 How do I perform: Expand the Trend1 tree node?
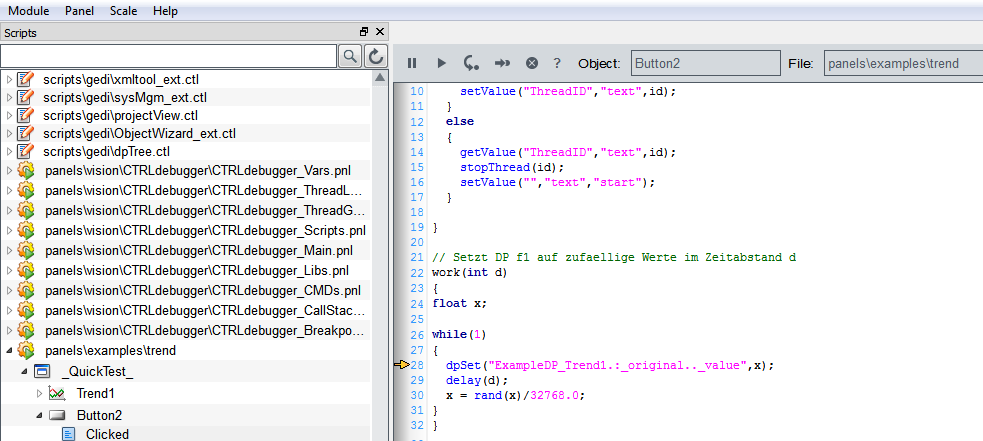pos(40,393)
